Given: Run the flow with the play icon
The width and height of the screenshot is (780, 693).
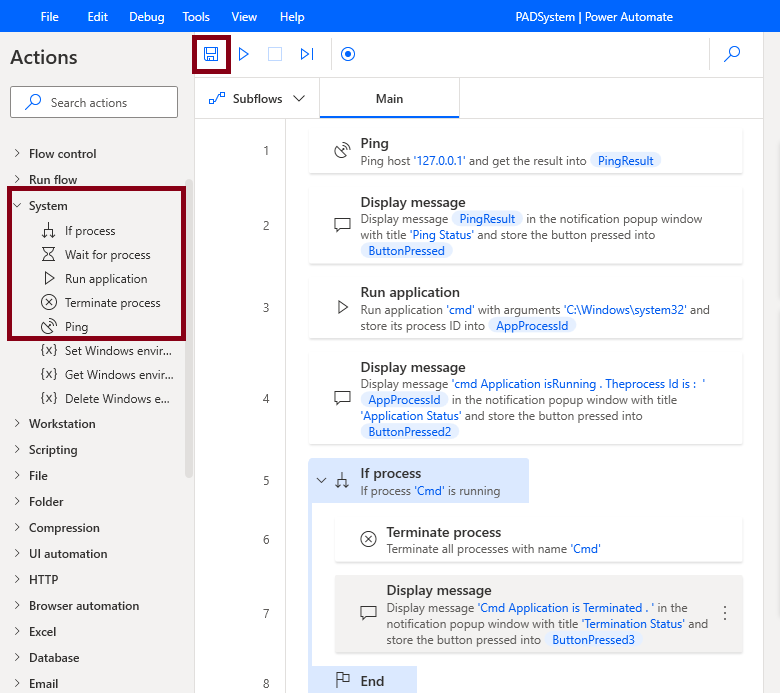Looking at the screenshot, I should click(243, 54).
